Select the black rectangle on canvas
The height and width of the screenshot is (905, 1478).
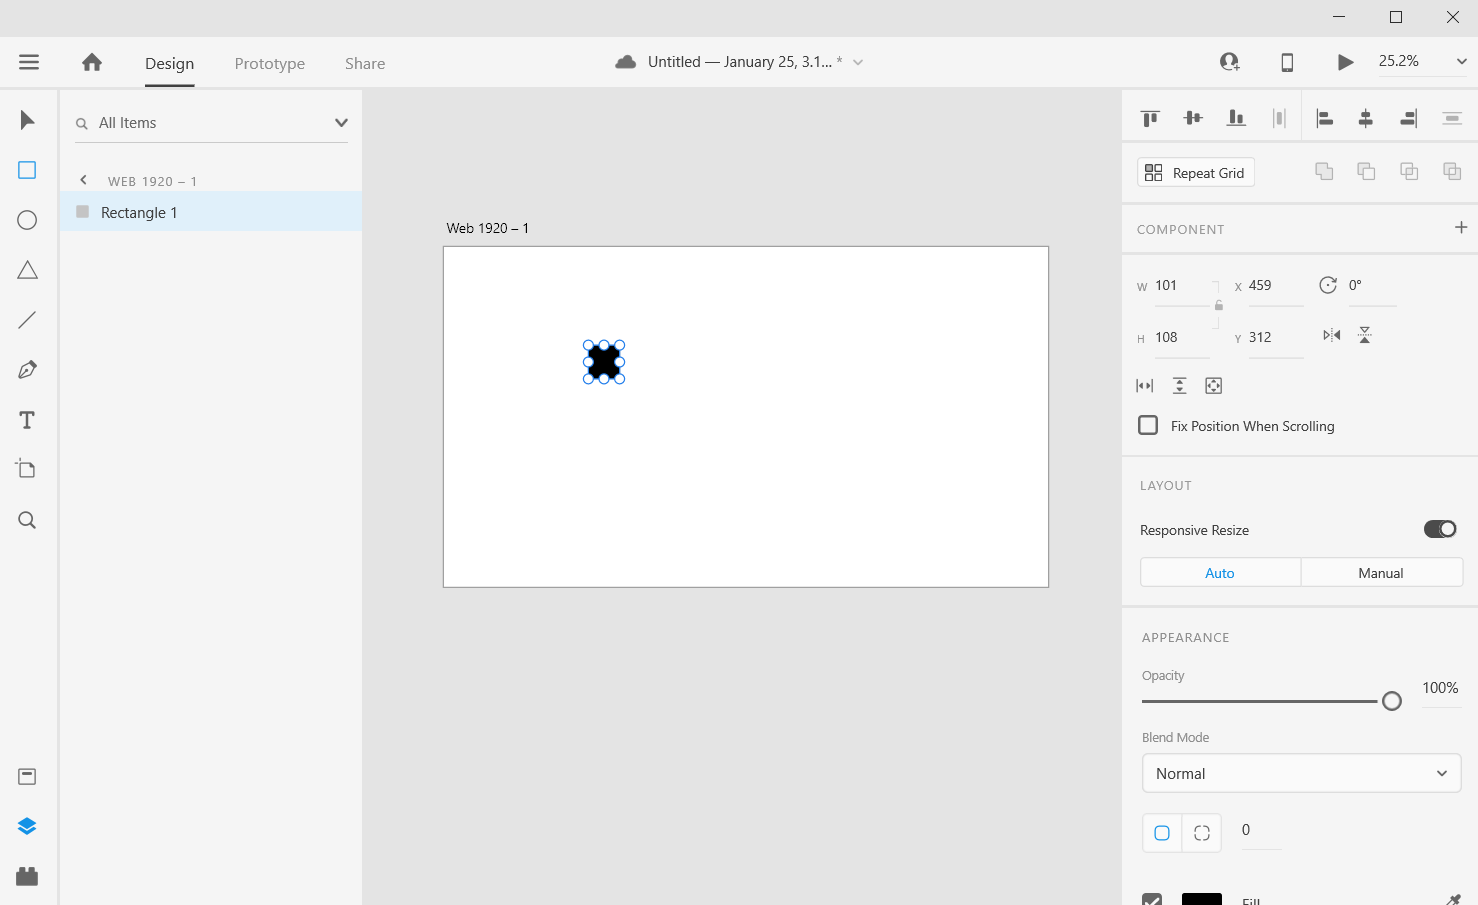coord(604,362)
